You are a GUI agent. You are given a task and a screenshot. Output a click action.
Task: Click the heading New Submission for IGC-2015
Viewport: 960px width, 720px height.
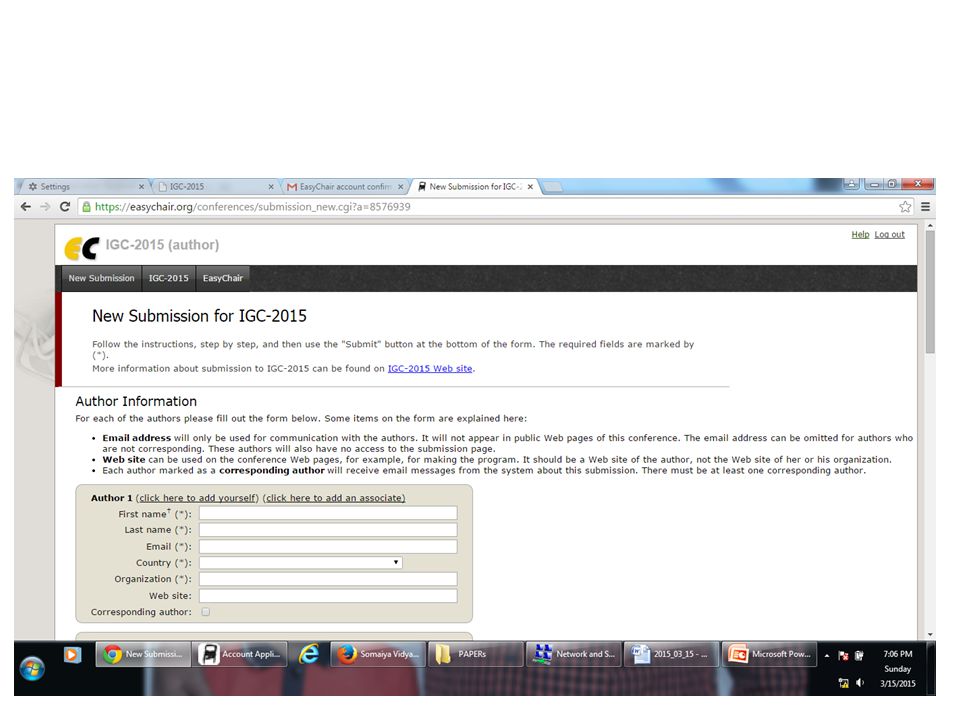click(x=200, y=316)
